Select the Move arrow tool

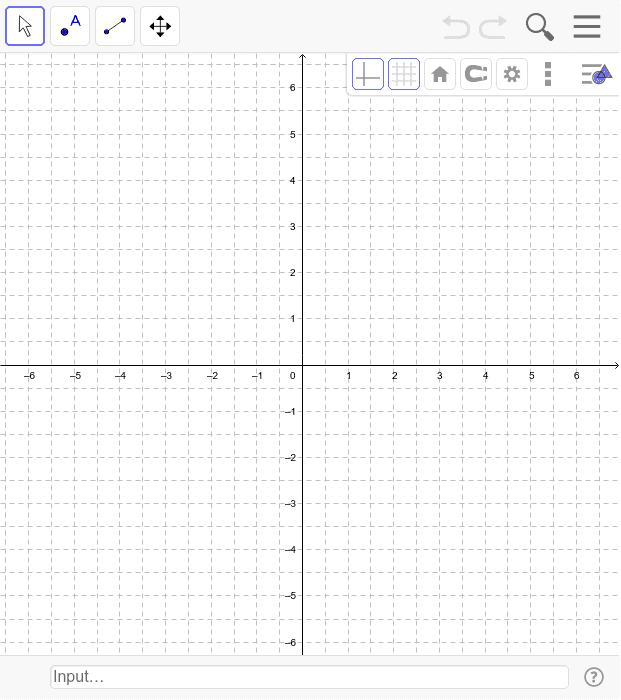(x=25, y=26)
